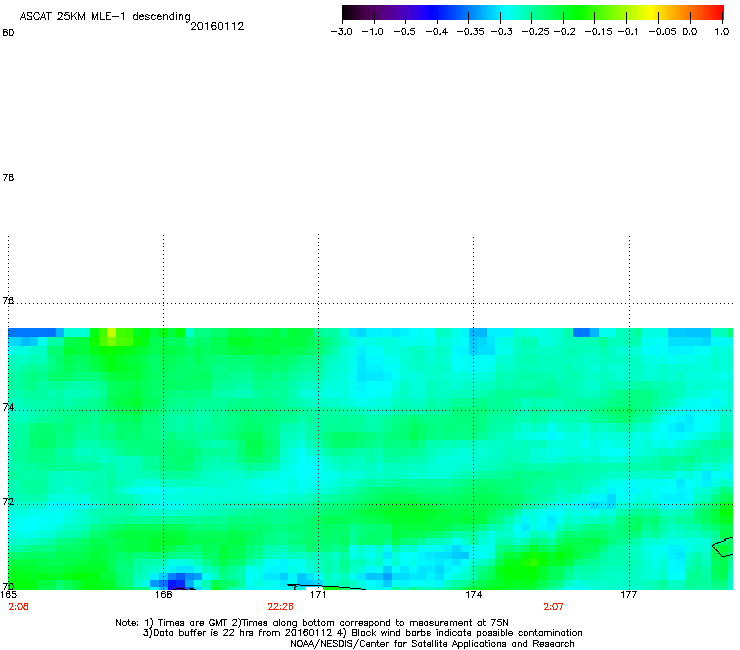Select the 20160112 date label under the title

tap(217, 26)
